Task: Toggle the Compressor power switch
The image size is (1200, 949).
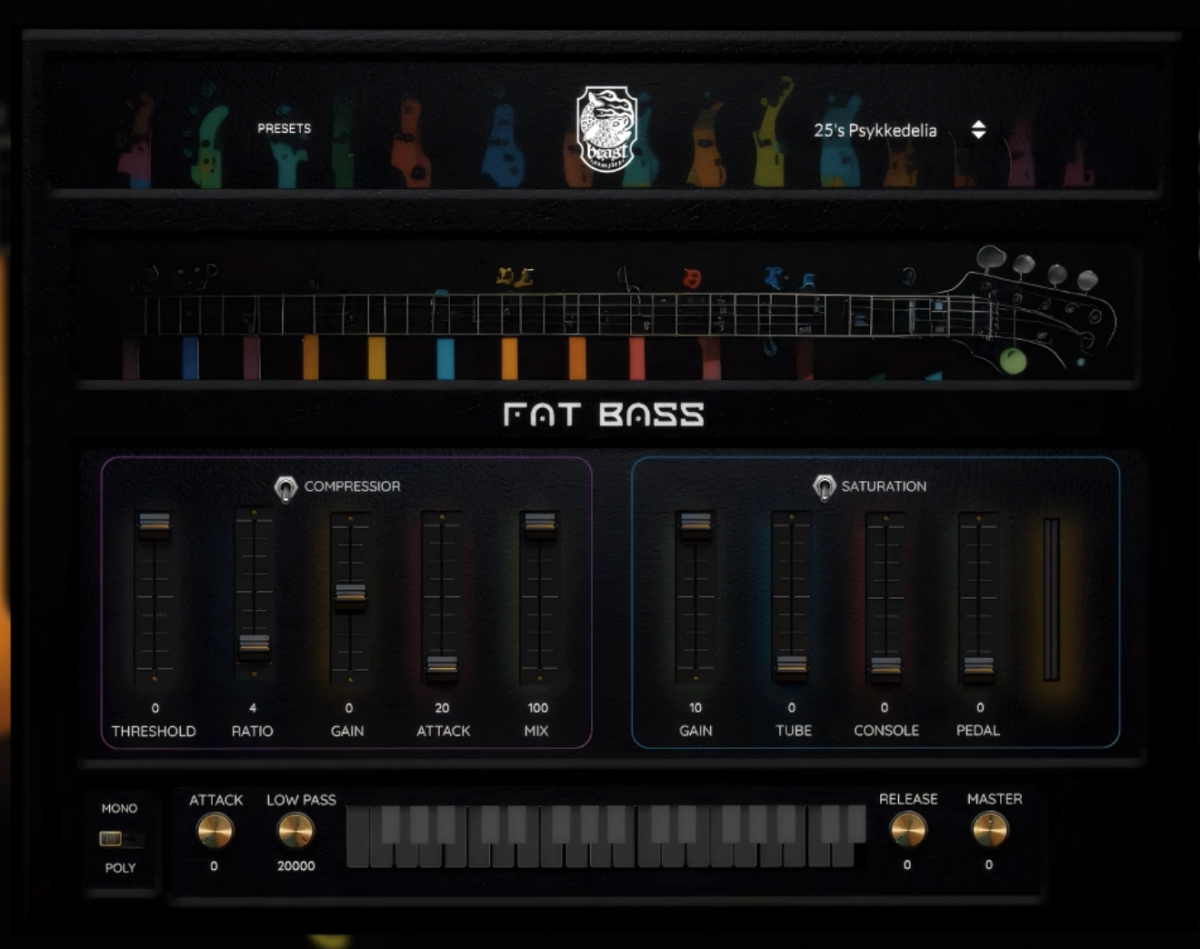Action: [286, 488]
